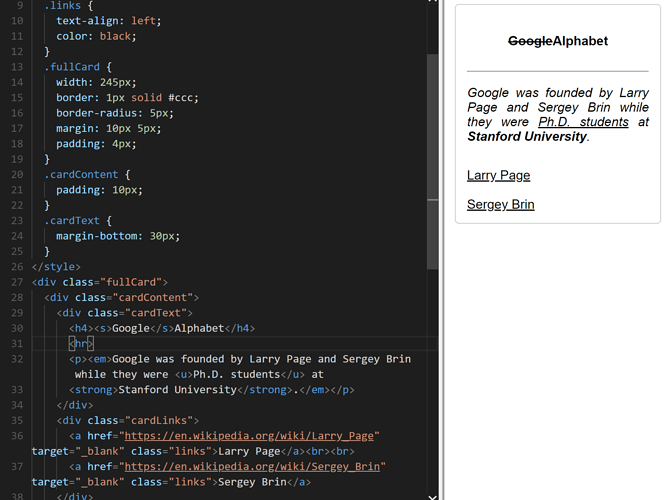The image size is (670, 500).
Task: Click the 'text-align: left;' declaration
Action: (x=109, y=21)
